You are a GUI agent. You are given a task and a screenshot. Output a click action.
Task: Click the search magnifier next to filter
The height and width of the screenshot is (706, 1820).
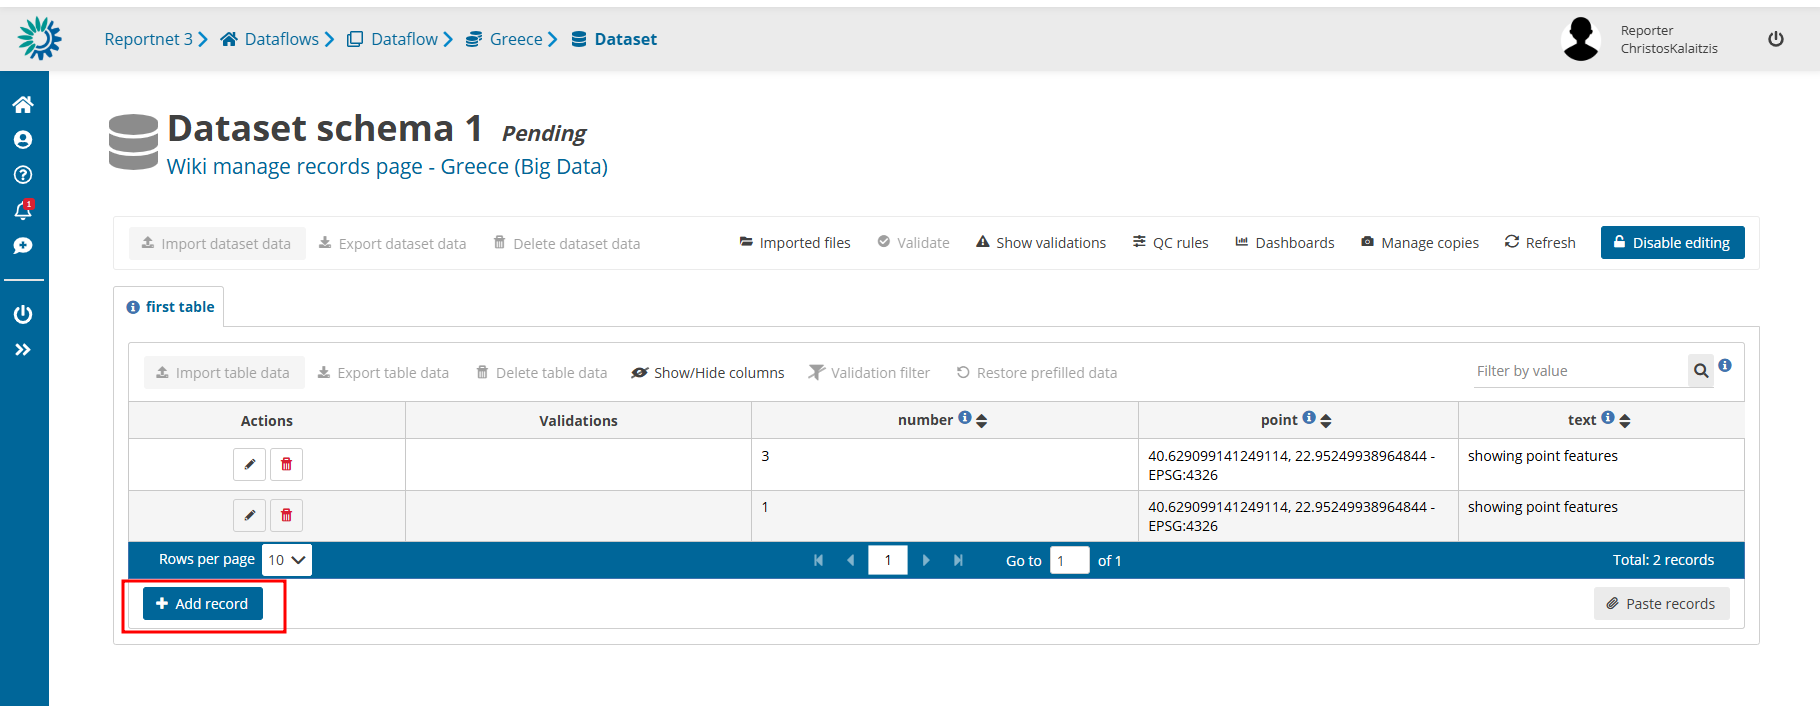(1700, 371)
